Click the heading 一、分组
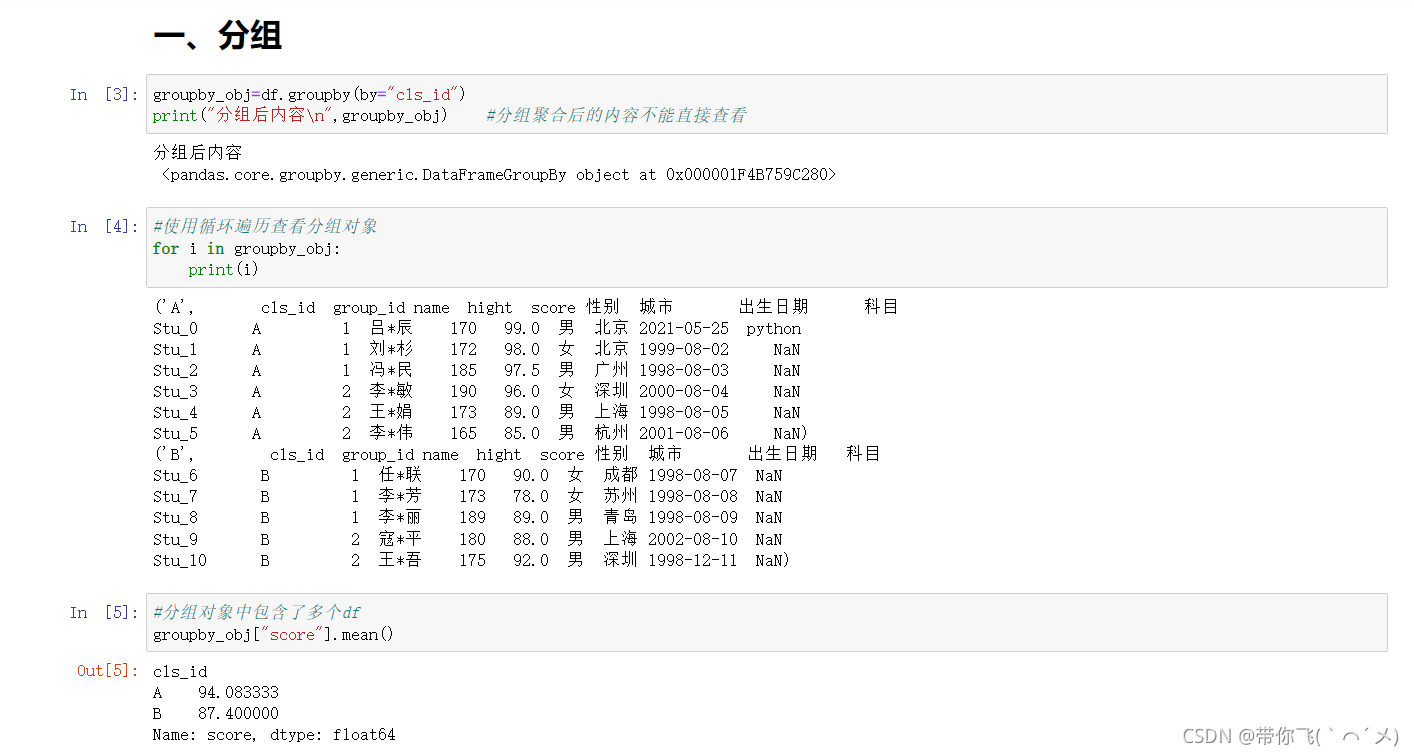Image resolution: width=1414 pixels, height=756 pixels. pos(217,36)
